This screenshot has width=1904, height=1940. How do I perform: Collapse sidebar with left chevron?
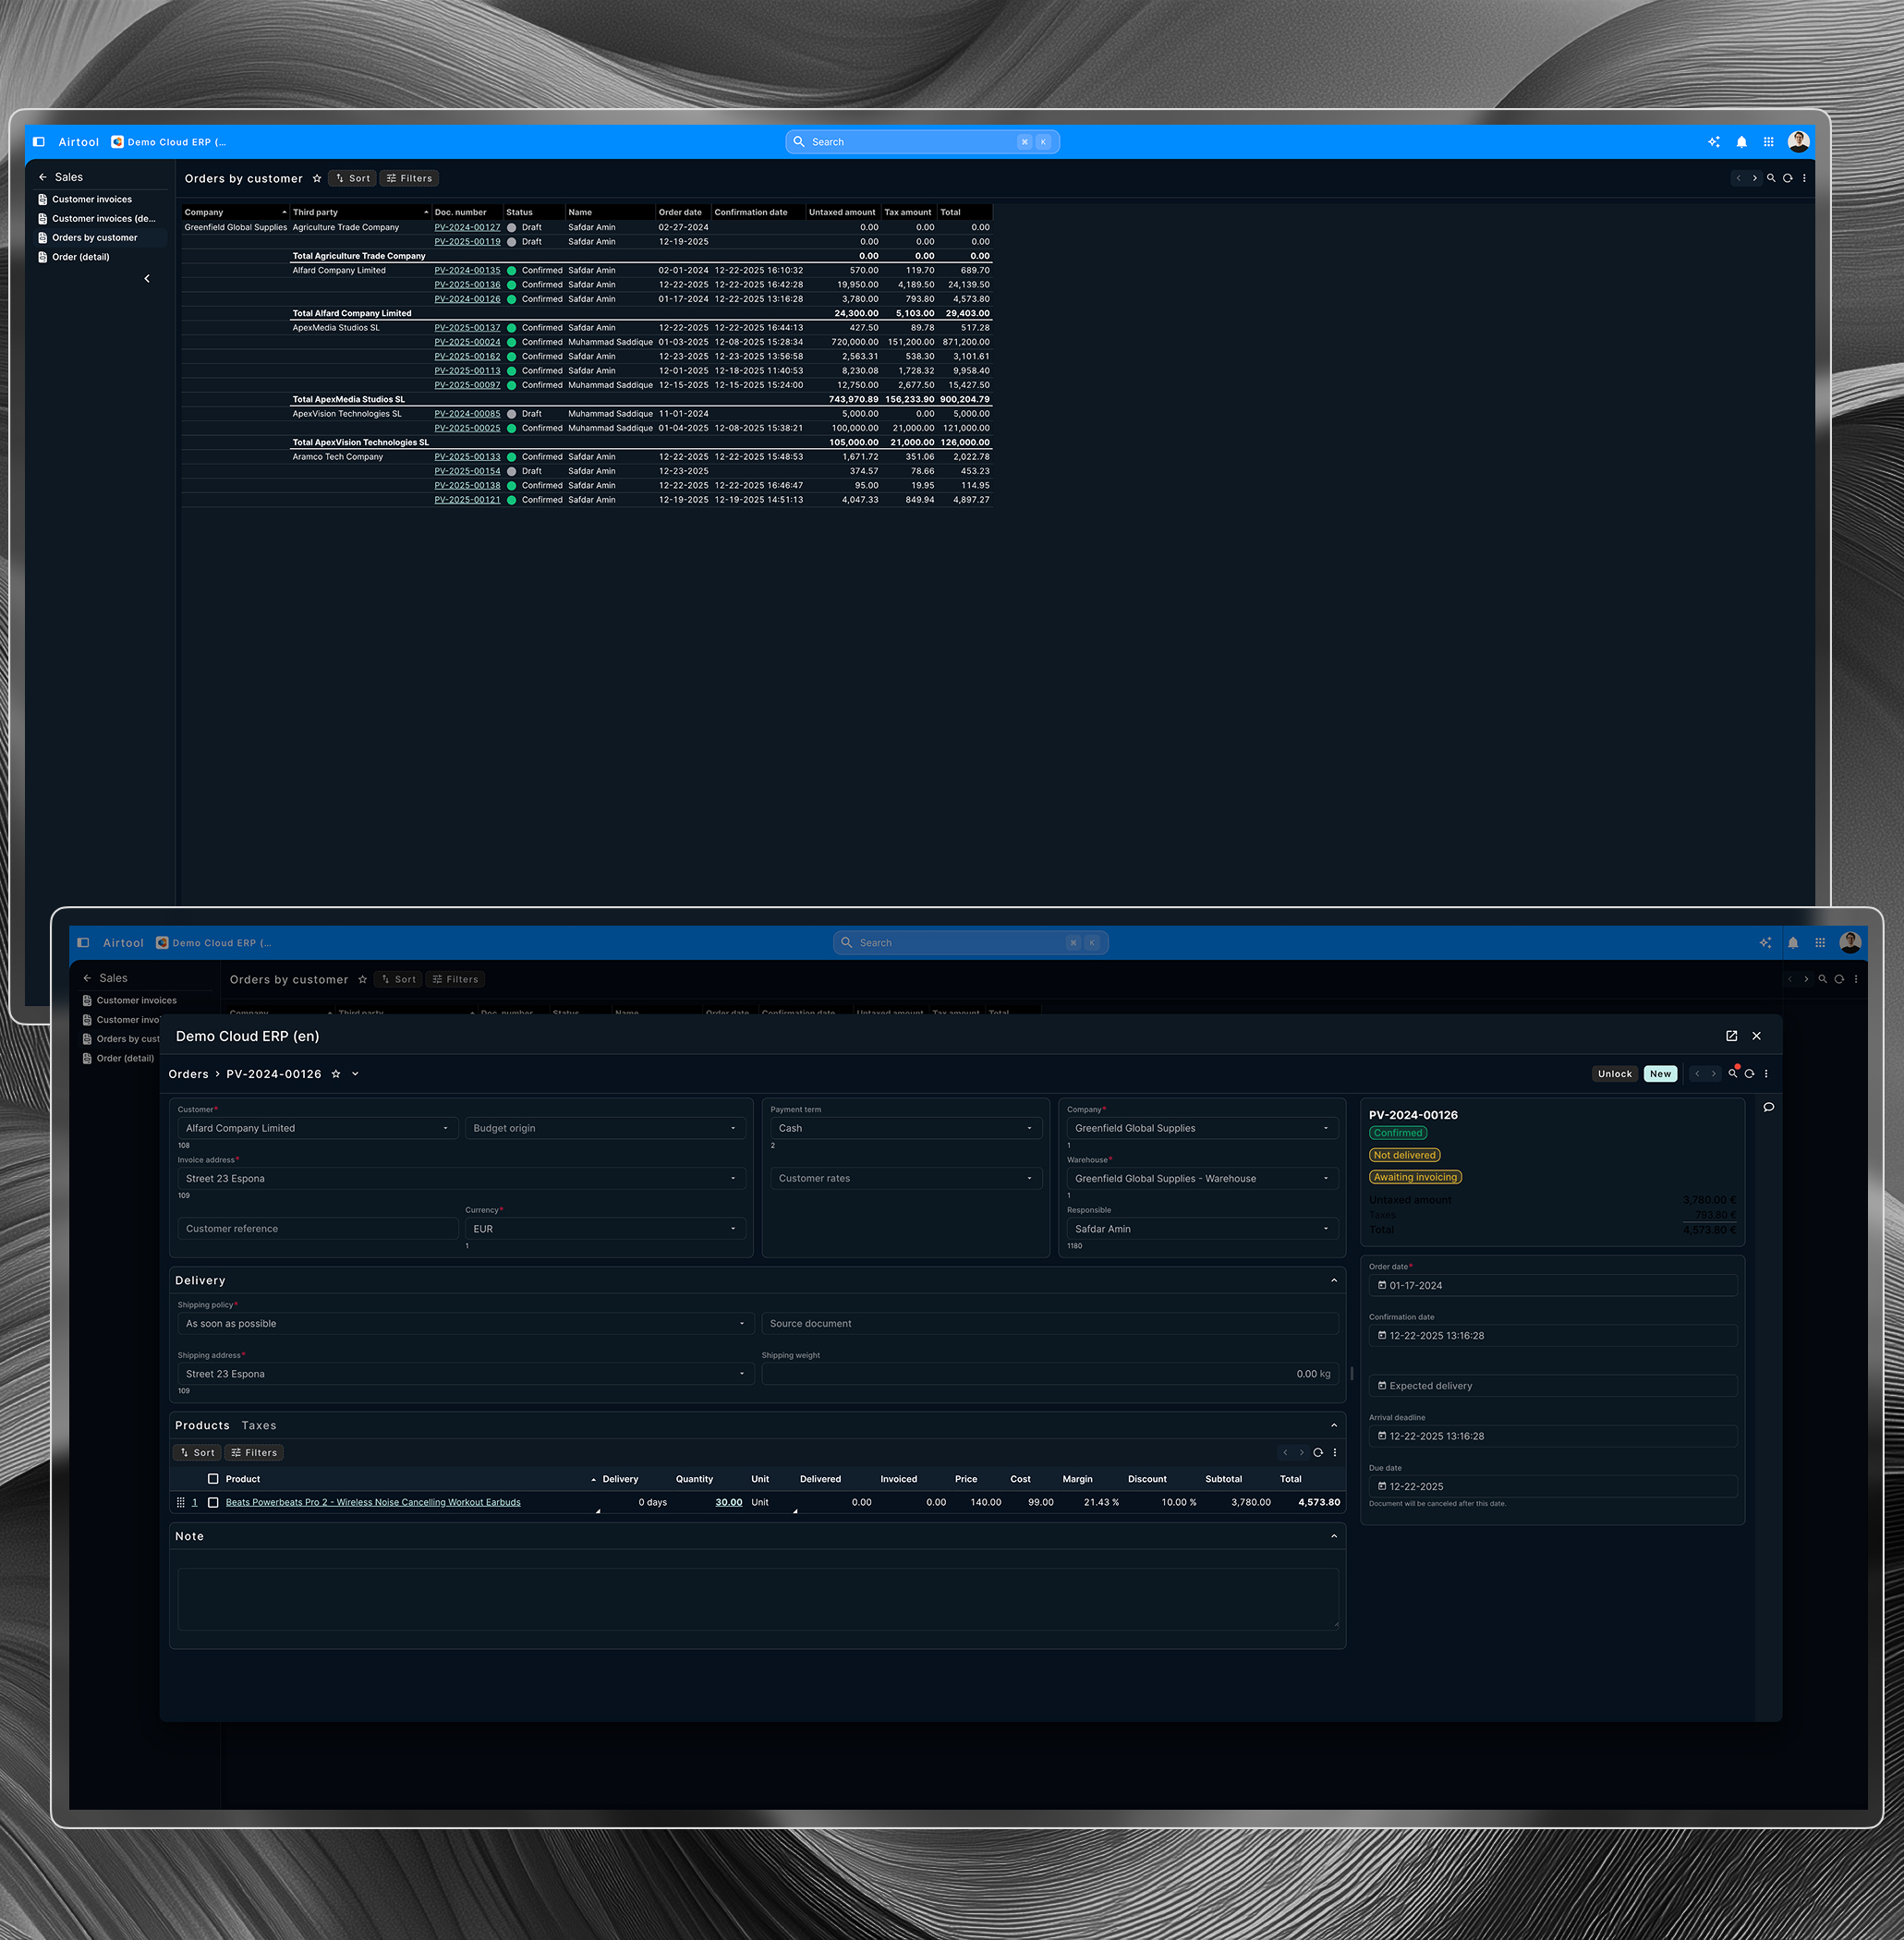147,279
